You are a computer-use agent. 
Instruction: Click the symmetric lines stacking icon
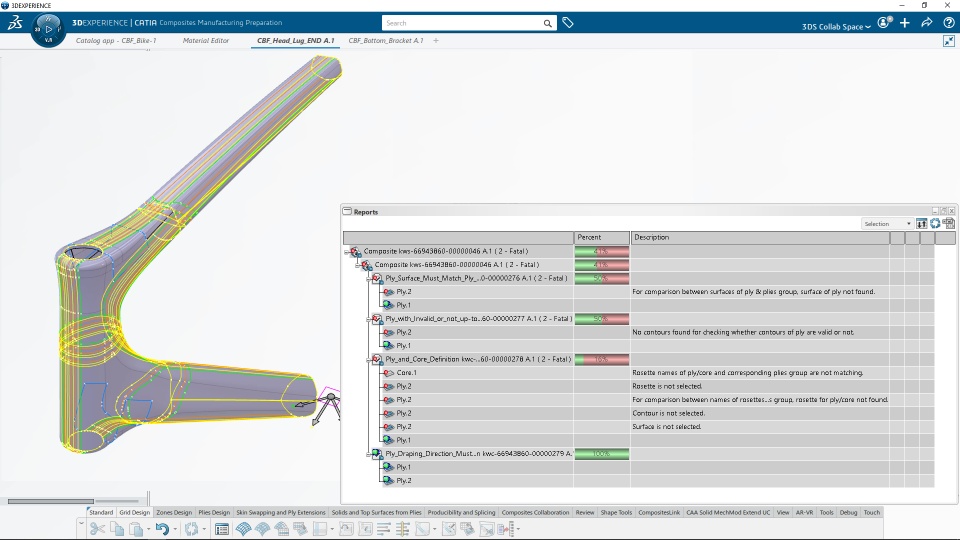tap(403, 529)
